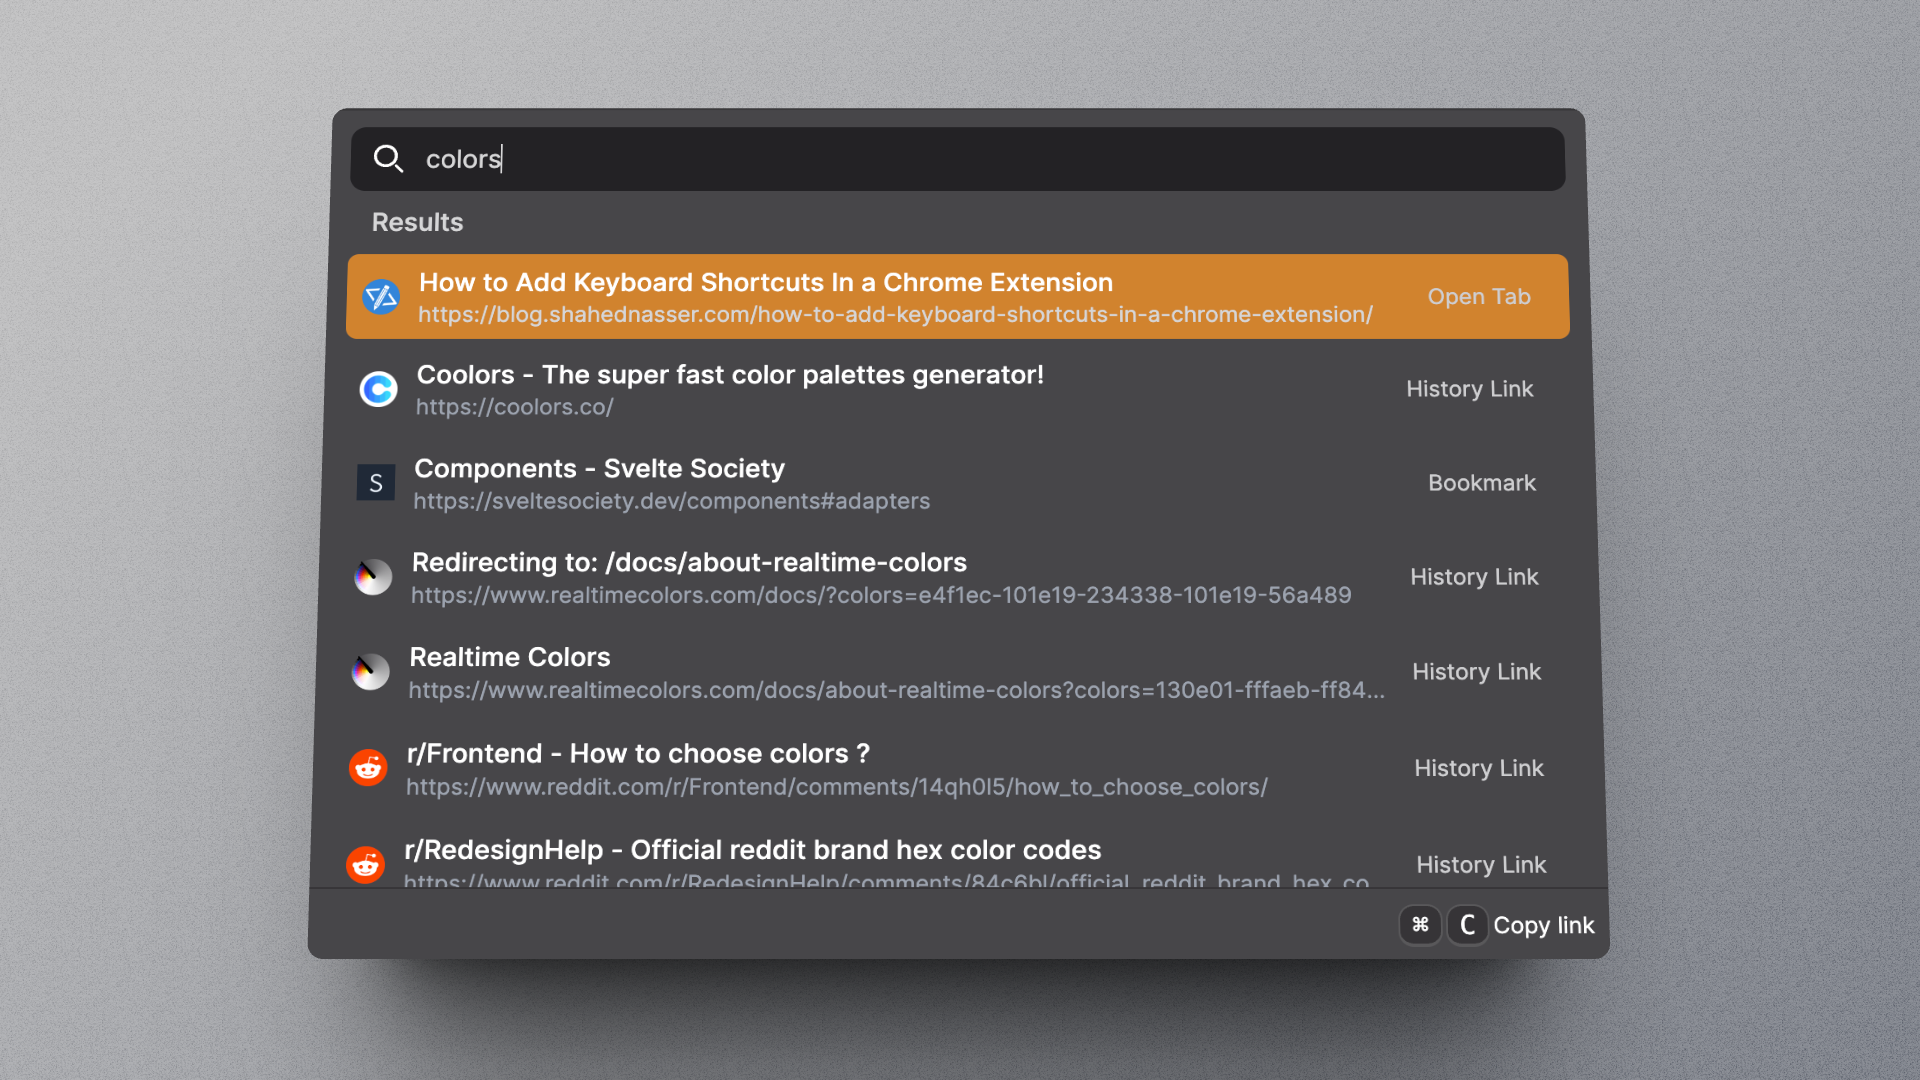Image resolution: width=1920 pixels, height=1080 pixels.
Task: Select 'r/Frontend - How to choose colors ?' result
Action: pyautogui.click(x=638, y=754)
